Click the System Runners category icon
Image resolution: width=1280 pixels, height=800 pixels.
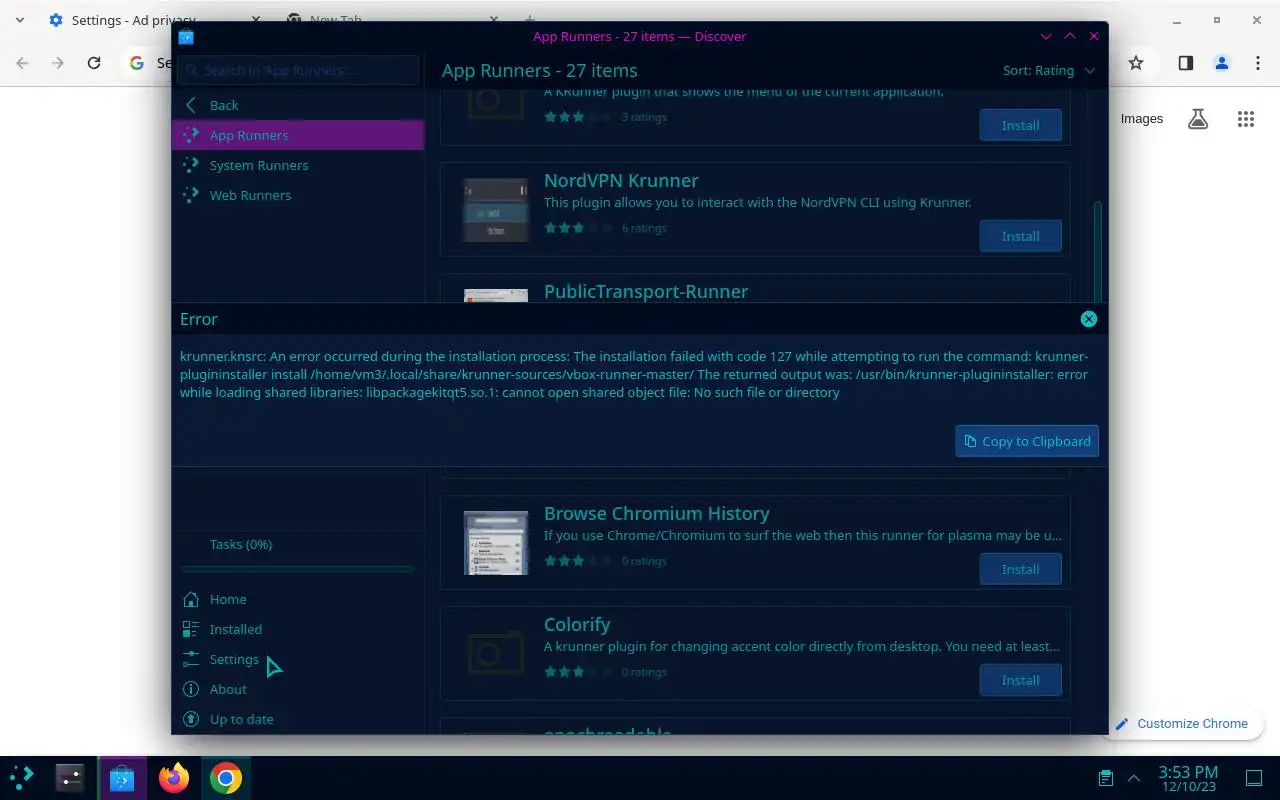[191, 165]
